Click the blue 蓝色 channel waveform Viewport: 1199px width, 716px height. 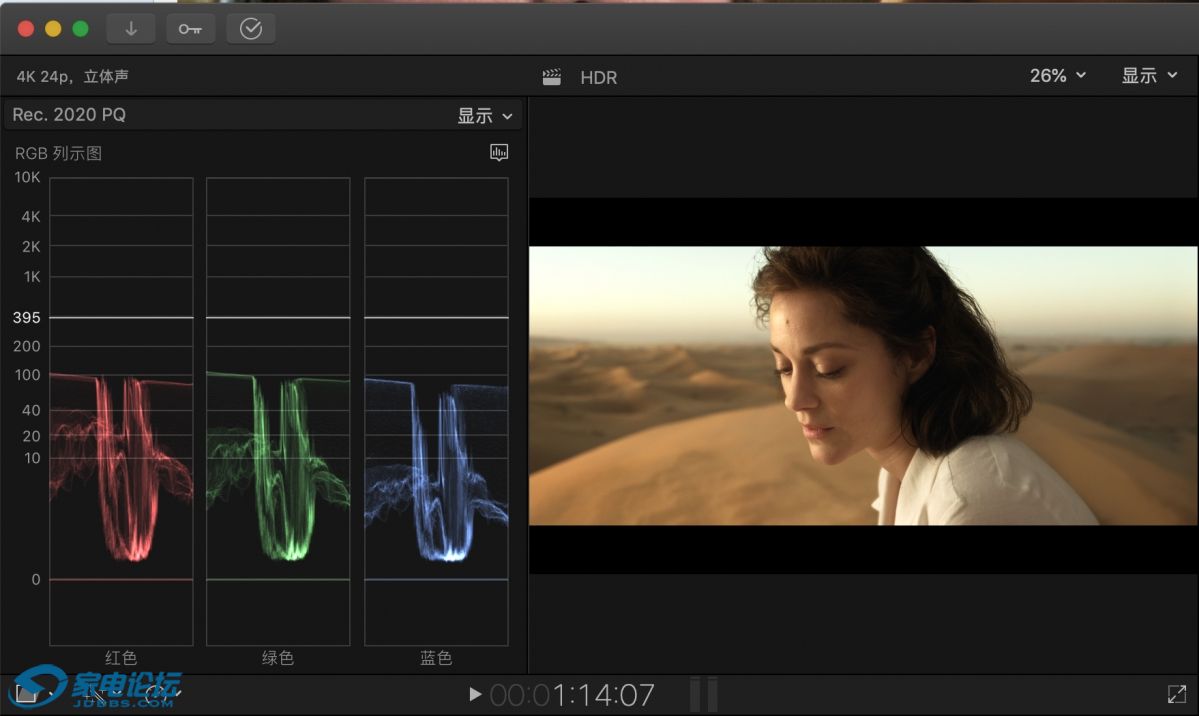[436, 460]
